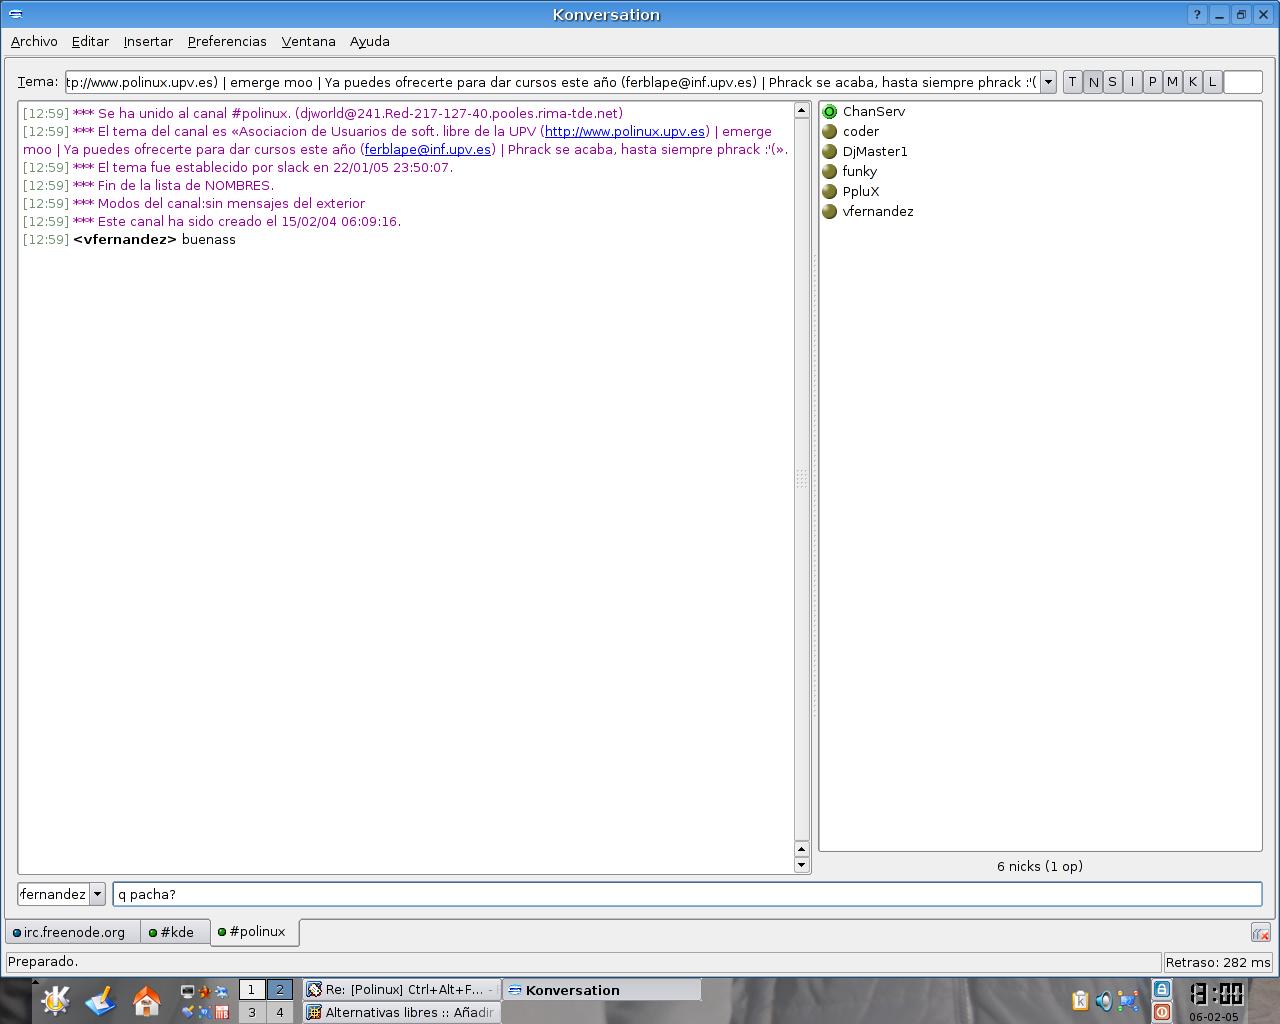Click the home folder icon in panel
Viewport: 1280px width, 1024px height.
[x=147, y=1001]
